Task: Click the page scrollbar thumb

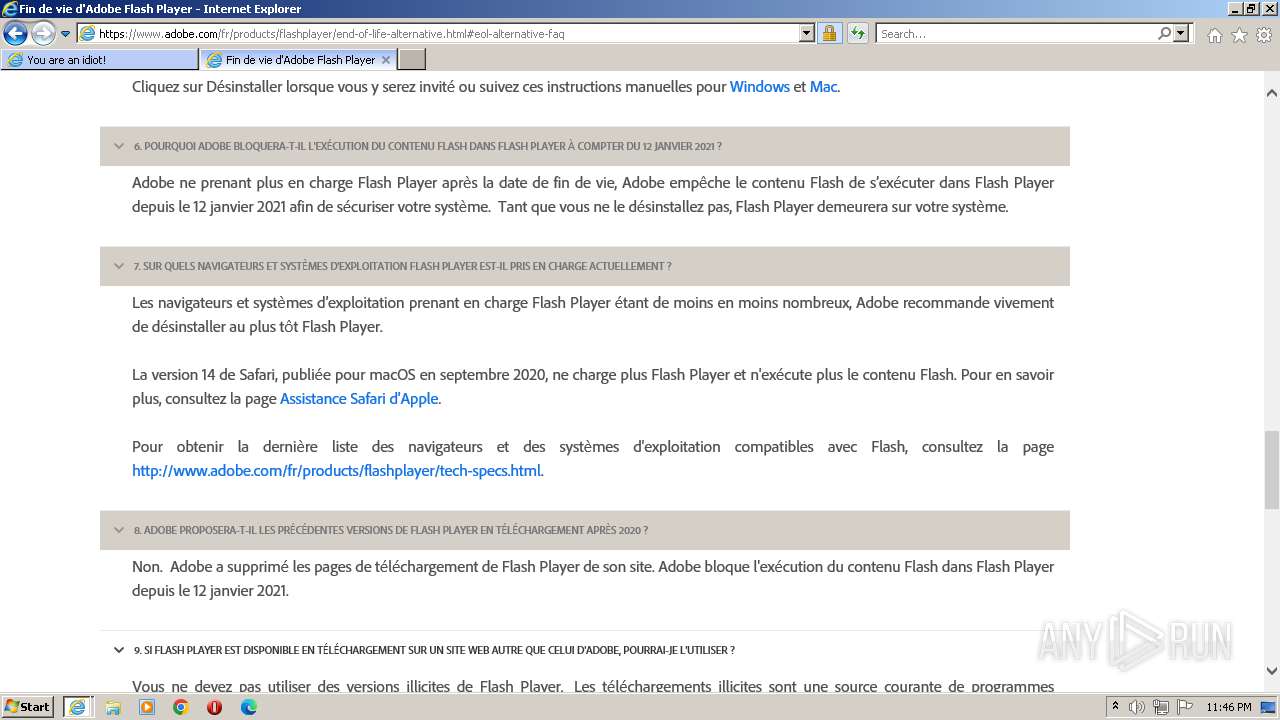Action: [1271, 470]
